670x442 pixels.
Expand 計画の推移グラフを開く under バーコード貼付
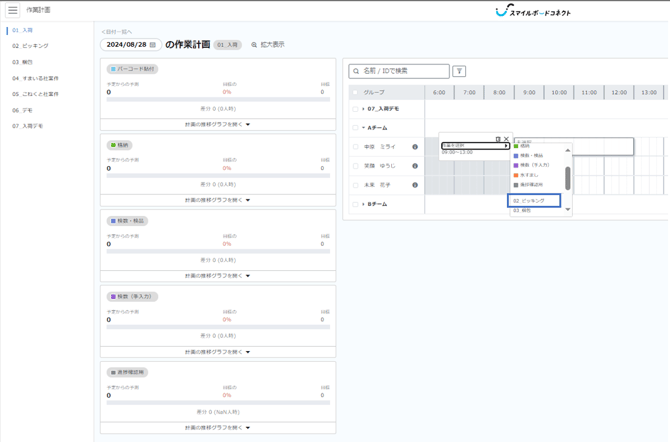[218, 125]
